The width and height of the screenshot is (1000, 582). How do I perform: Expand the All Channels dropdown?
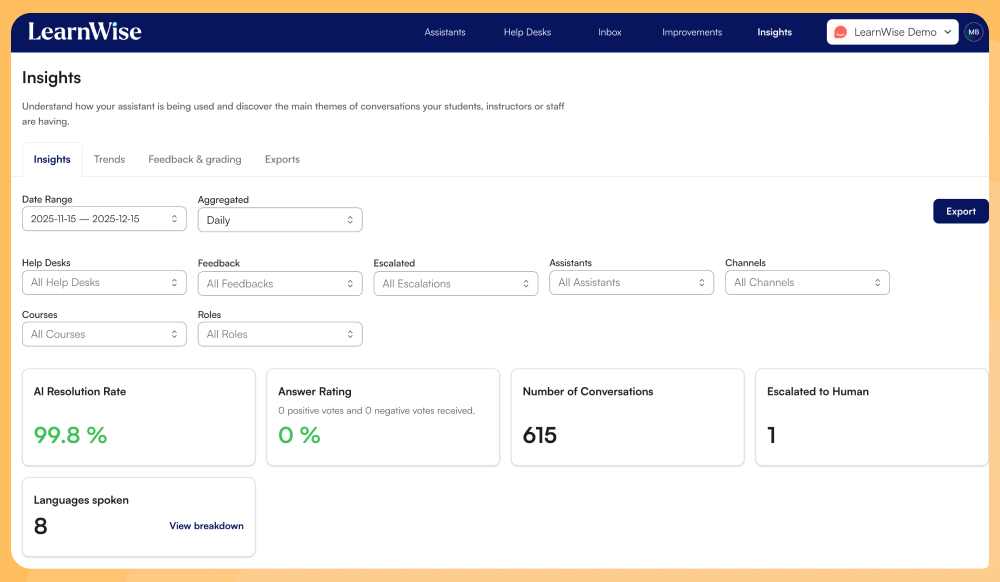pyautogui.click(x=806, y=283)
